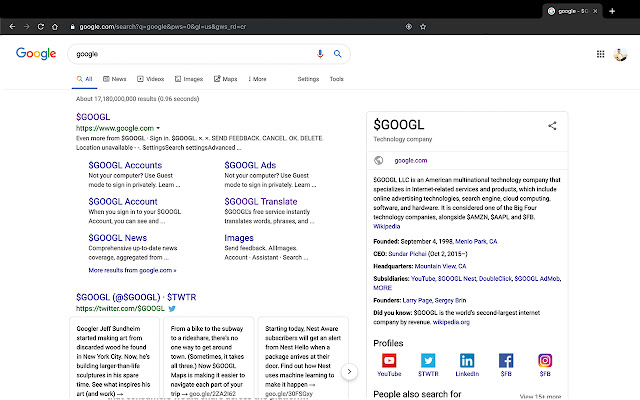Open the $GOOGL News sitelink
The height and width of the screenshot is (400, 640).
click(118, 238)
